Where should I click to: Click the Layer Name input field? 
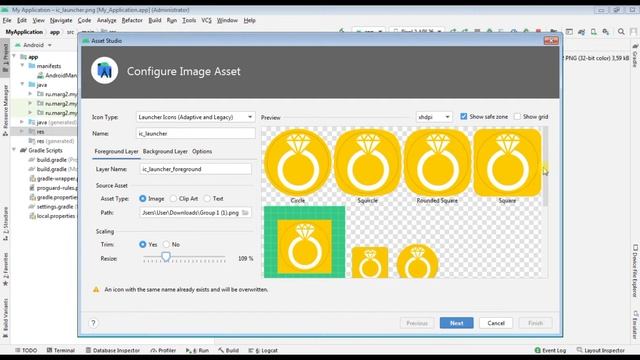[x=196, y=169]
